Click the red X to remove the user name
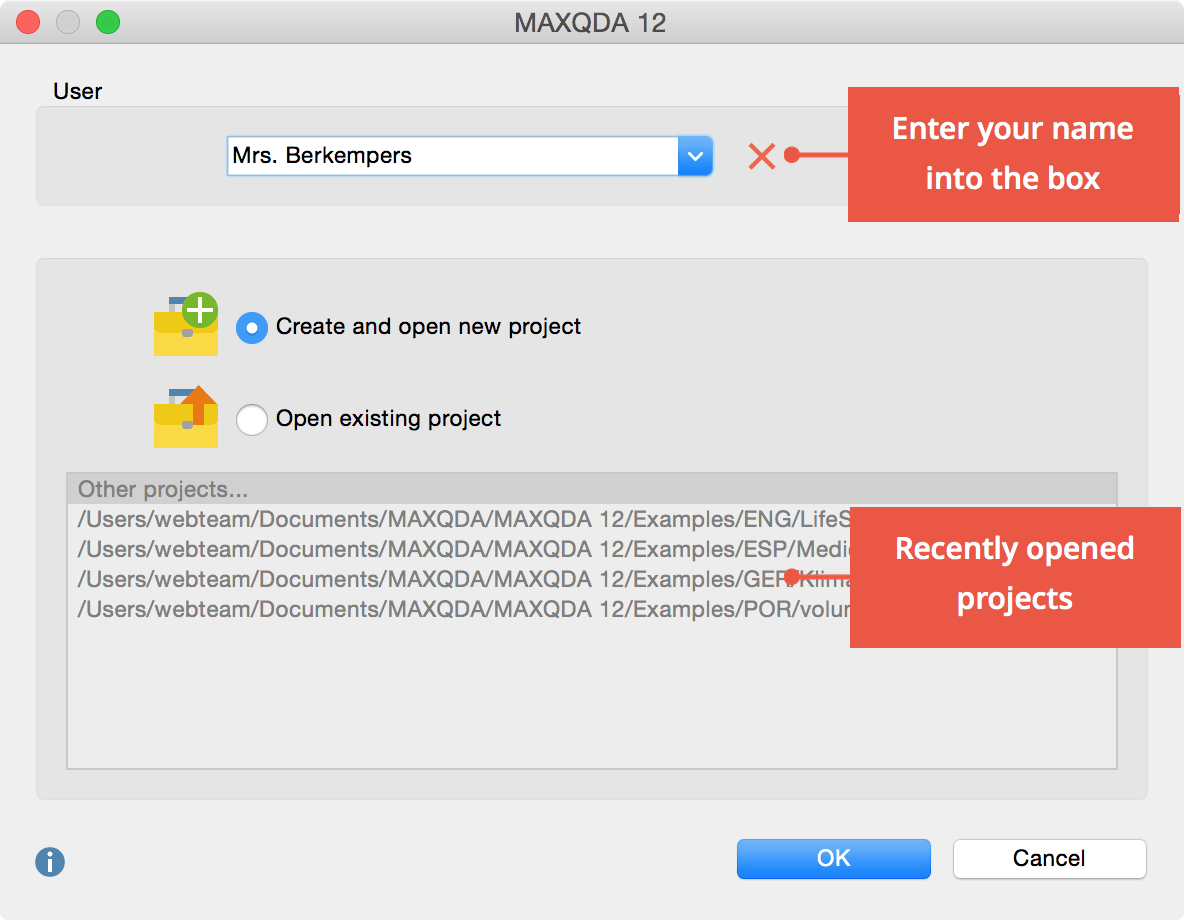 tap(762, 156)
